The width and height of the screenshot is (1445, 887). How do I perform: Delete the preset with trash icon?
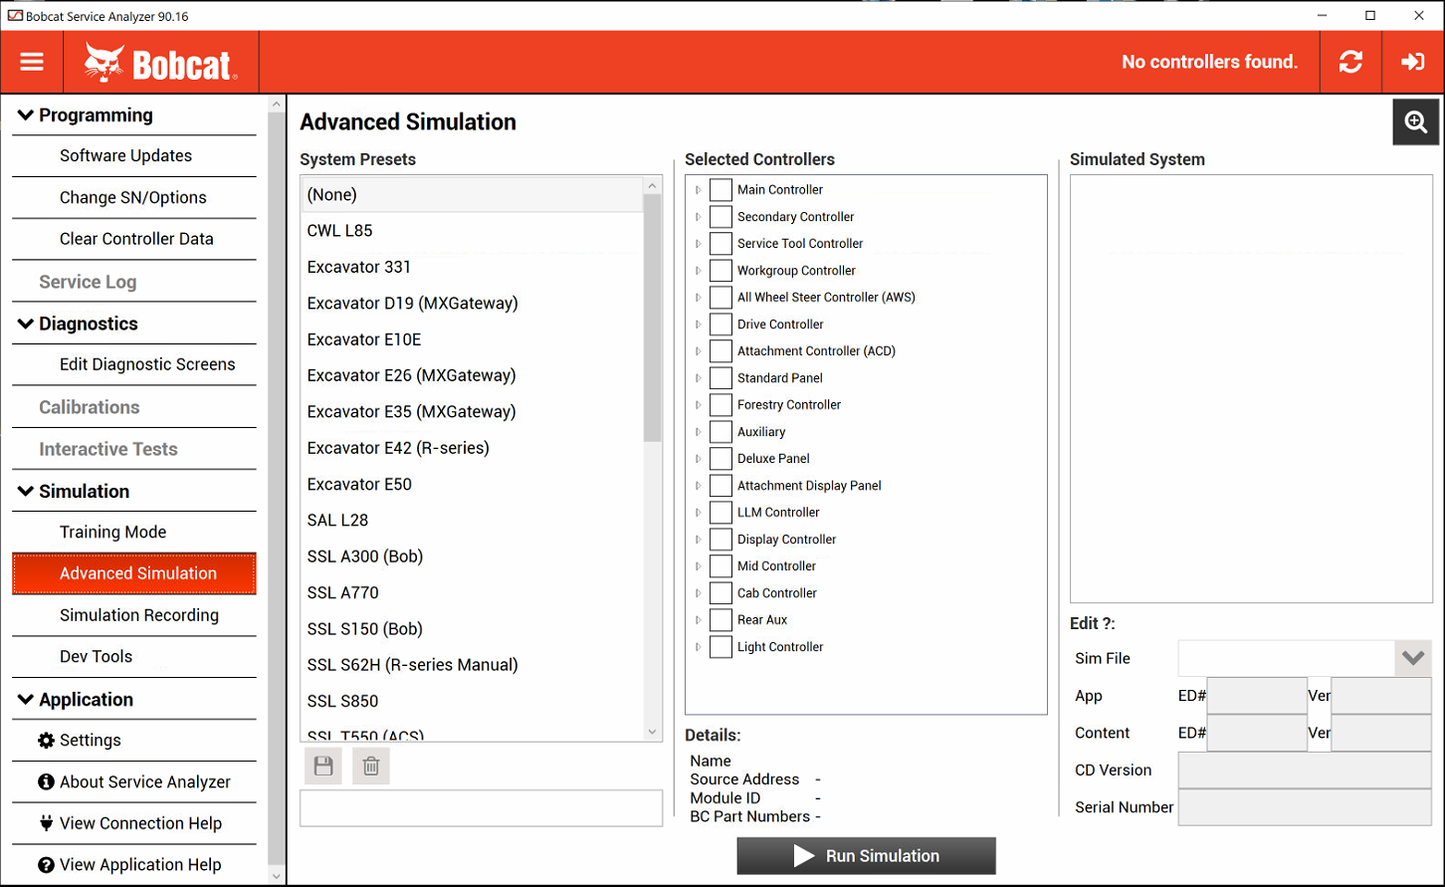click(x=371, y=766)
